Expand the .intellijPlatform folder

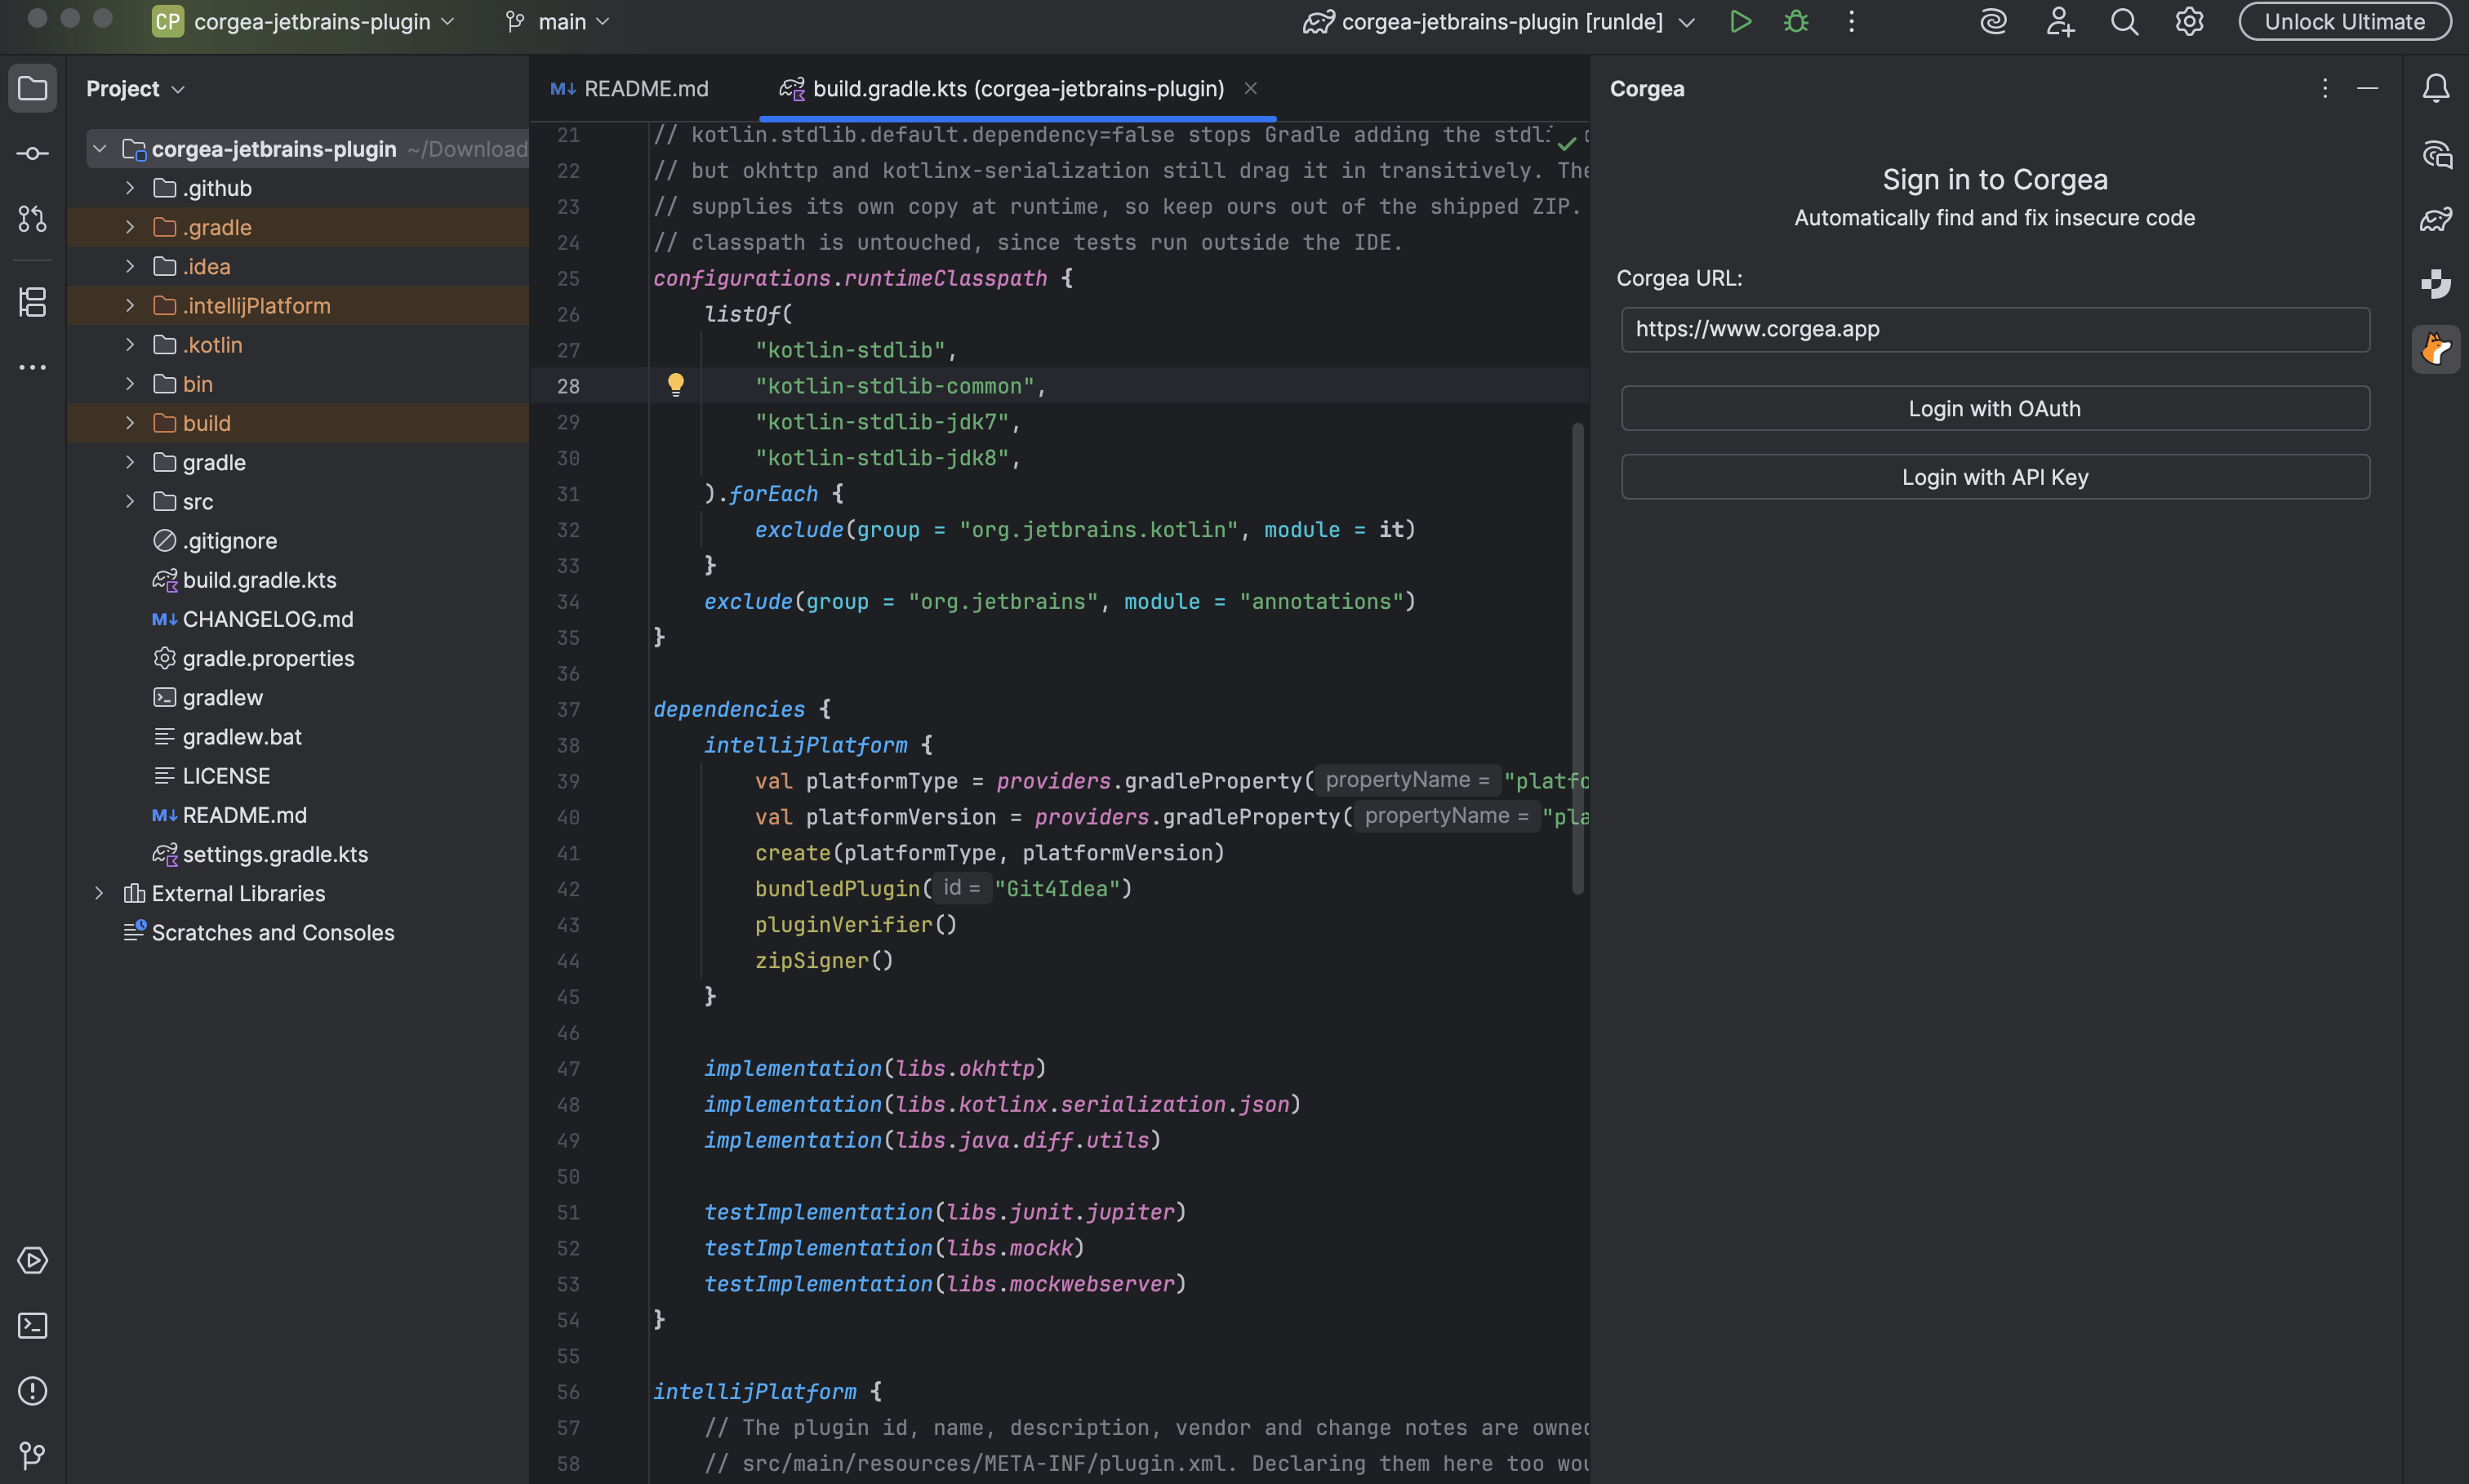(130, 305)
